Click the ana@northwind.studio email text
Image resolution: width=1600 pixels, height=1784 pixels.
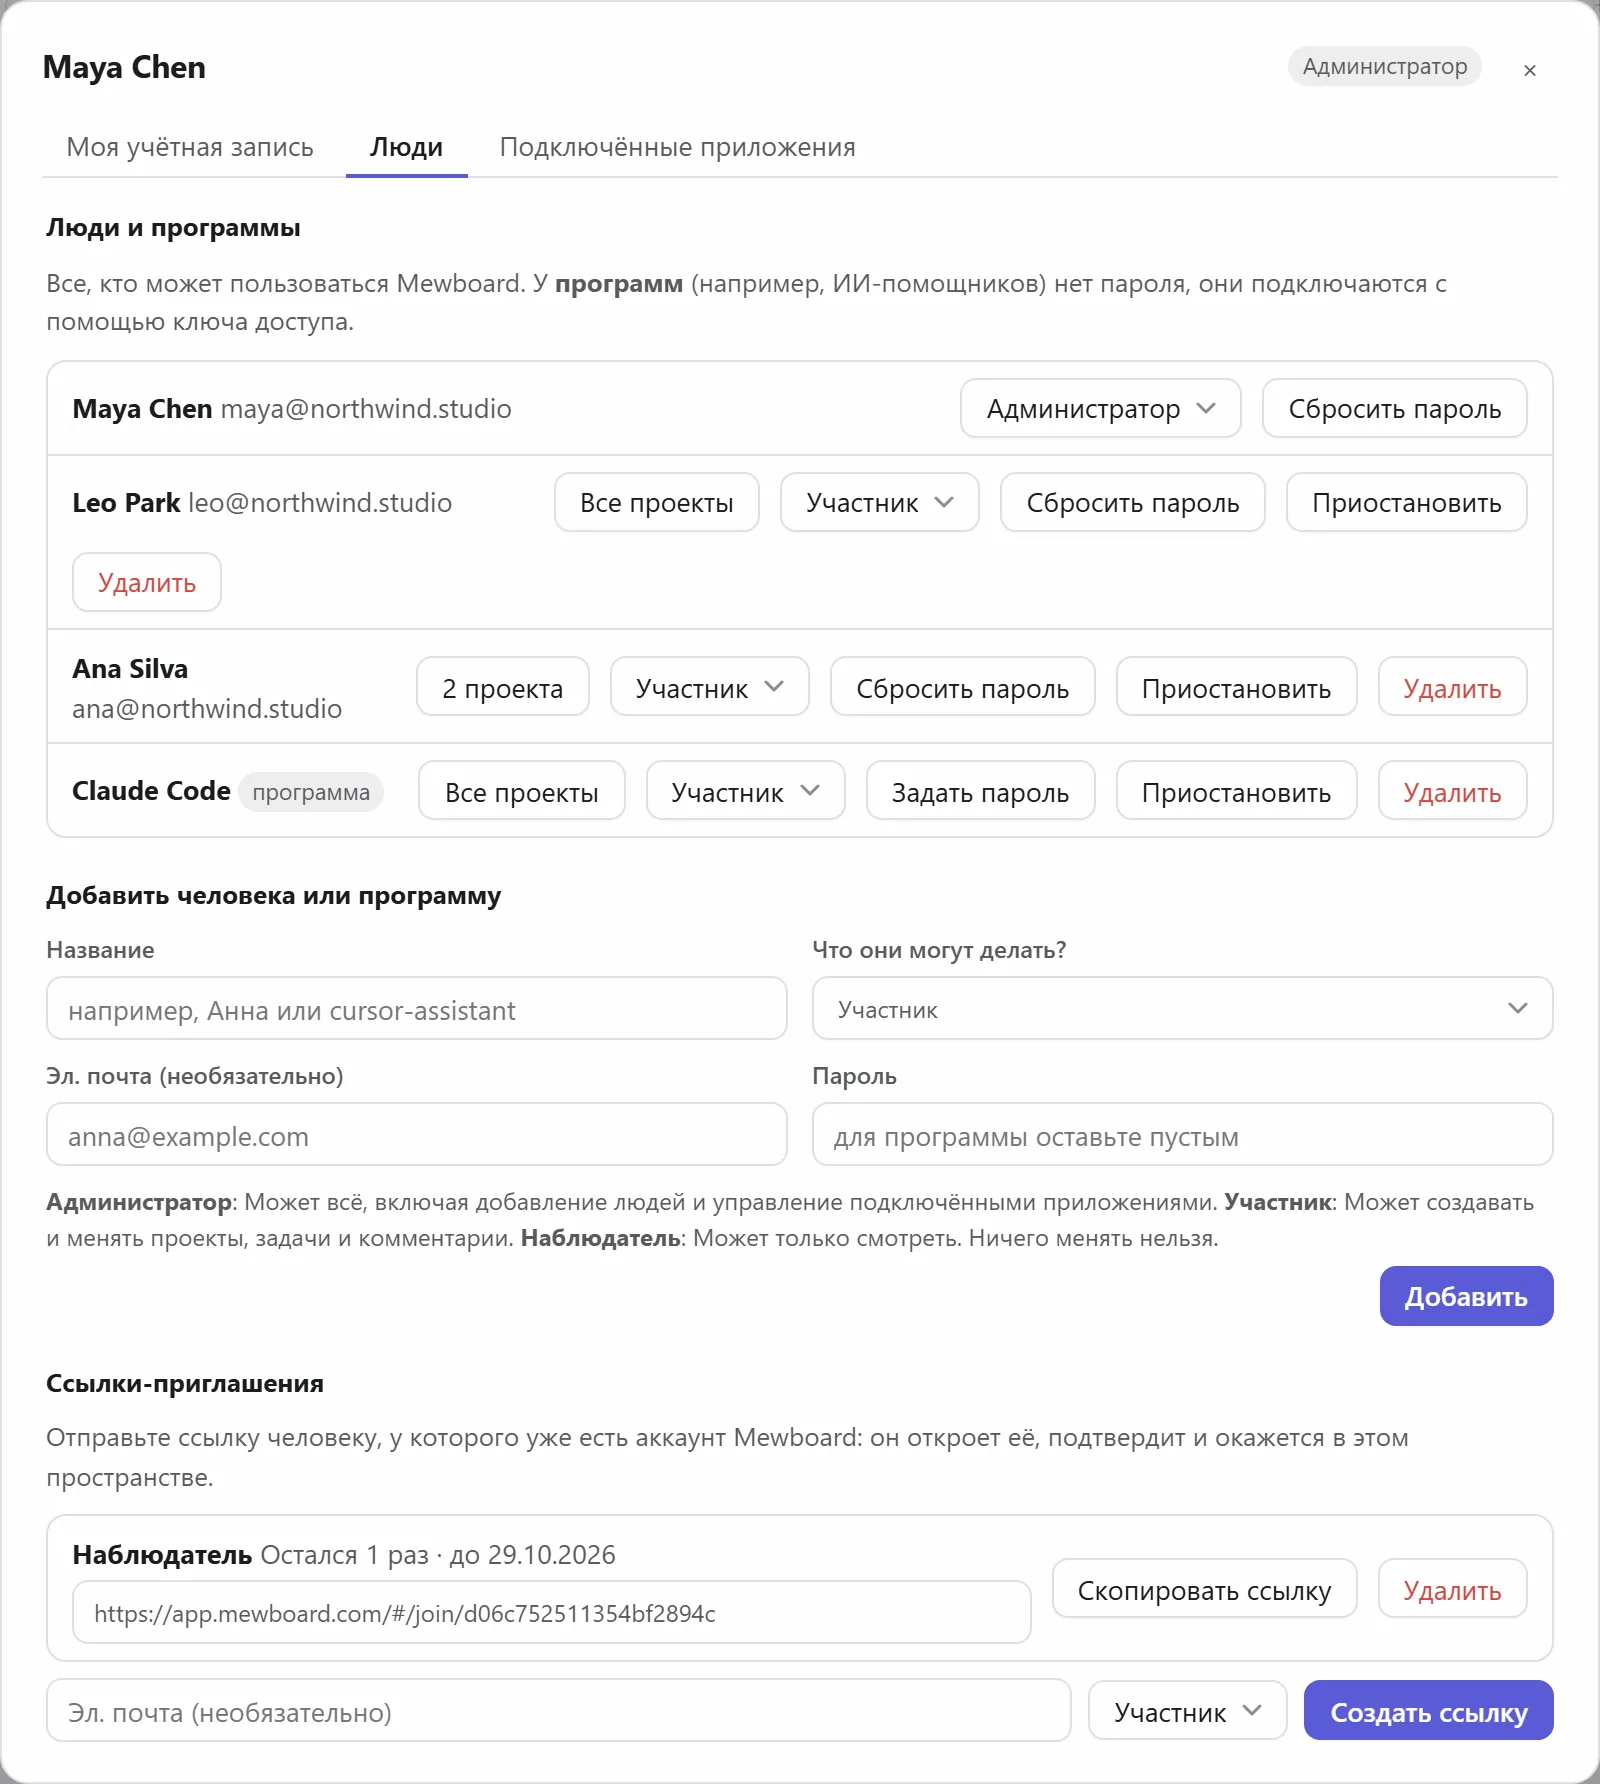click(x=207, y=708)
